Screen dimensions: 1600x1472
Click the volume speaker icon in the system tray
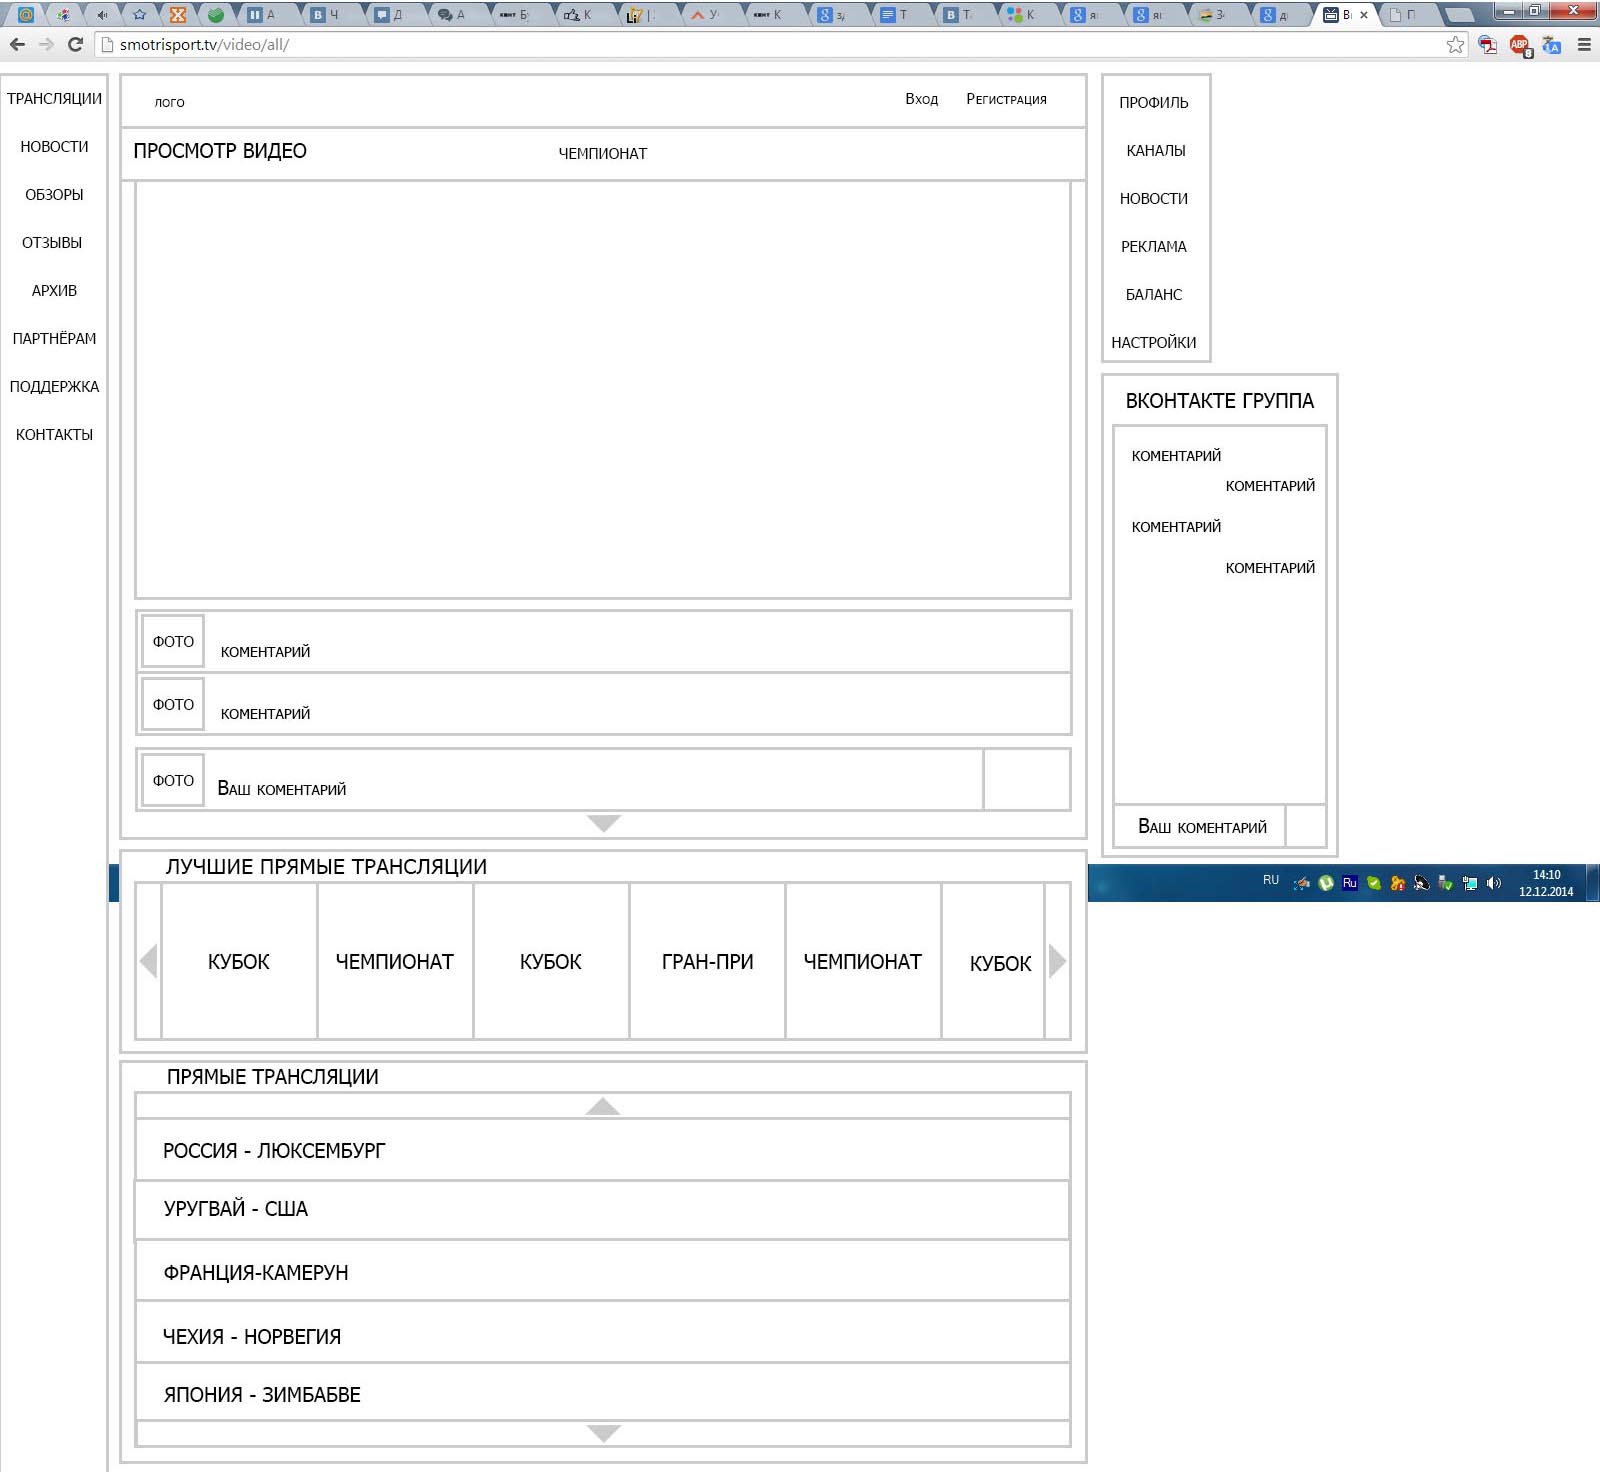tap(1494, 883)
